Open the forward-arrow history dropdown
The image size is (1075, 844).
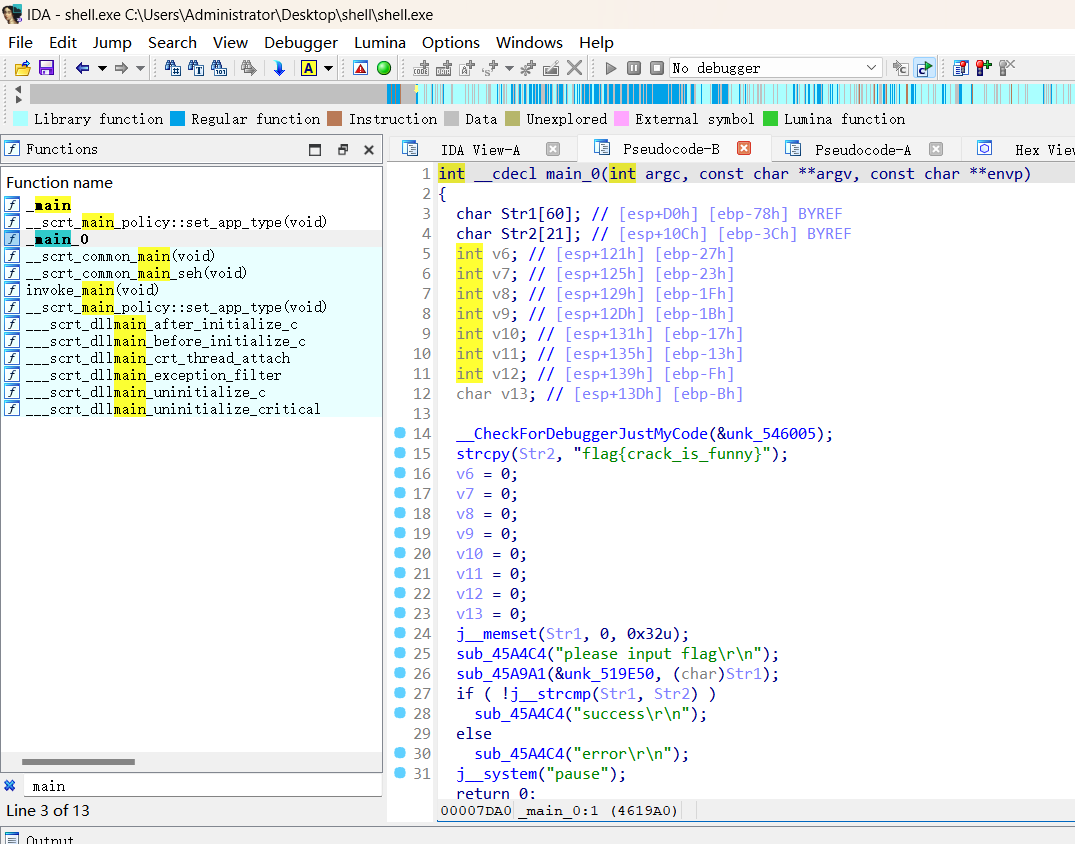[x=141, y=68]
